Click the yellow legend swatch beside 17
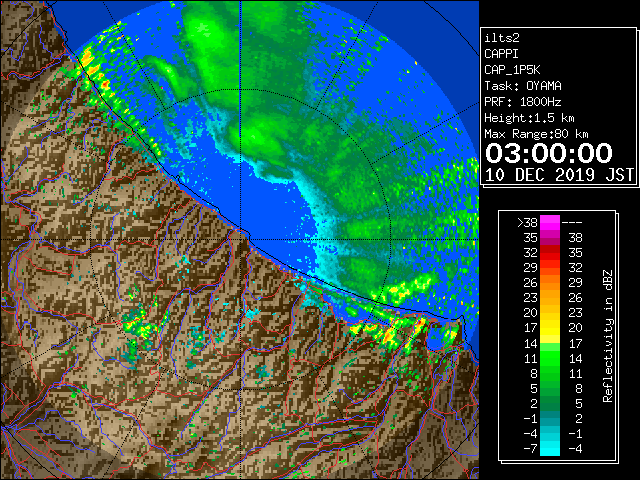Viewport: 640px width, 480px height. point(550,328)
